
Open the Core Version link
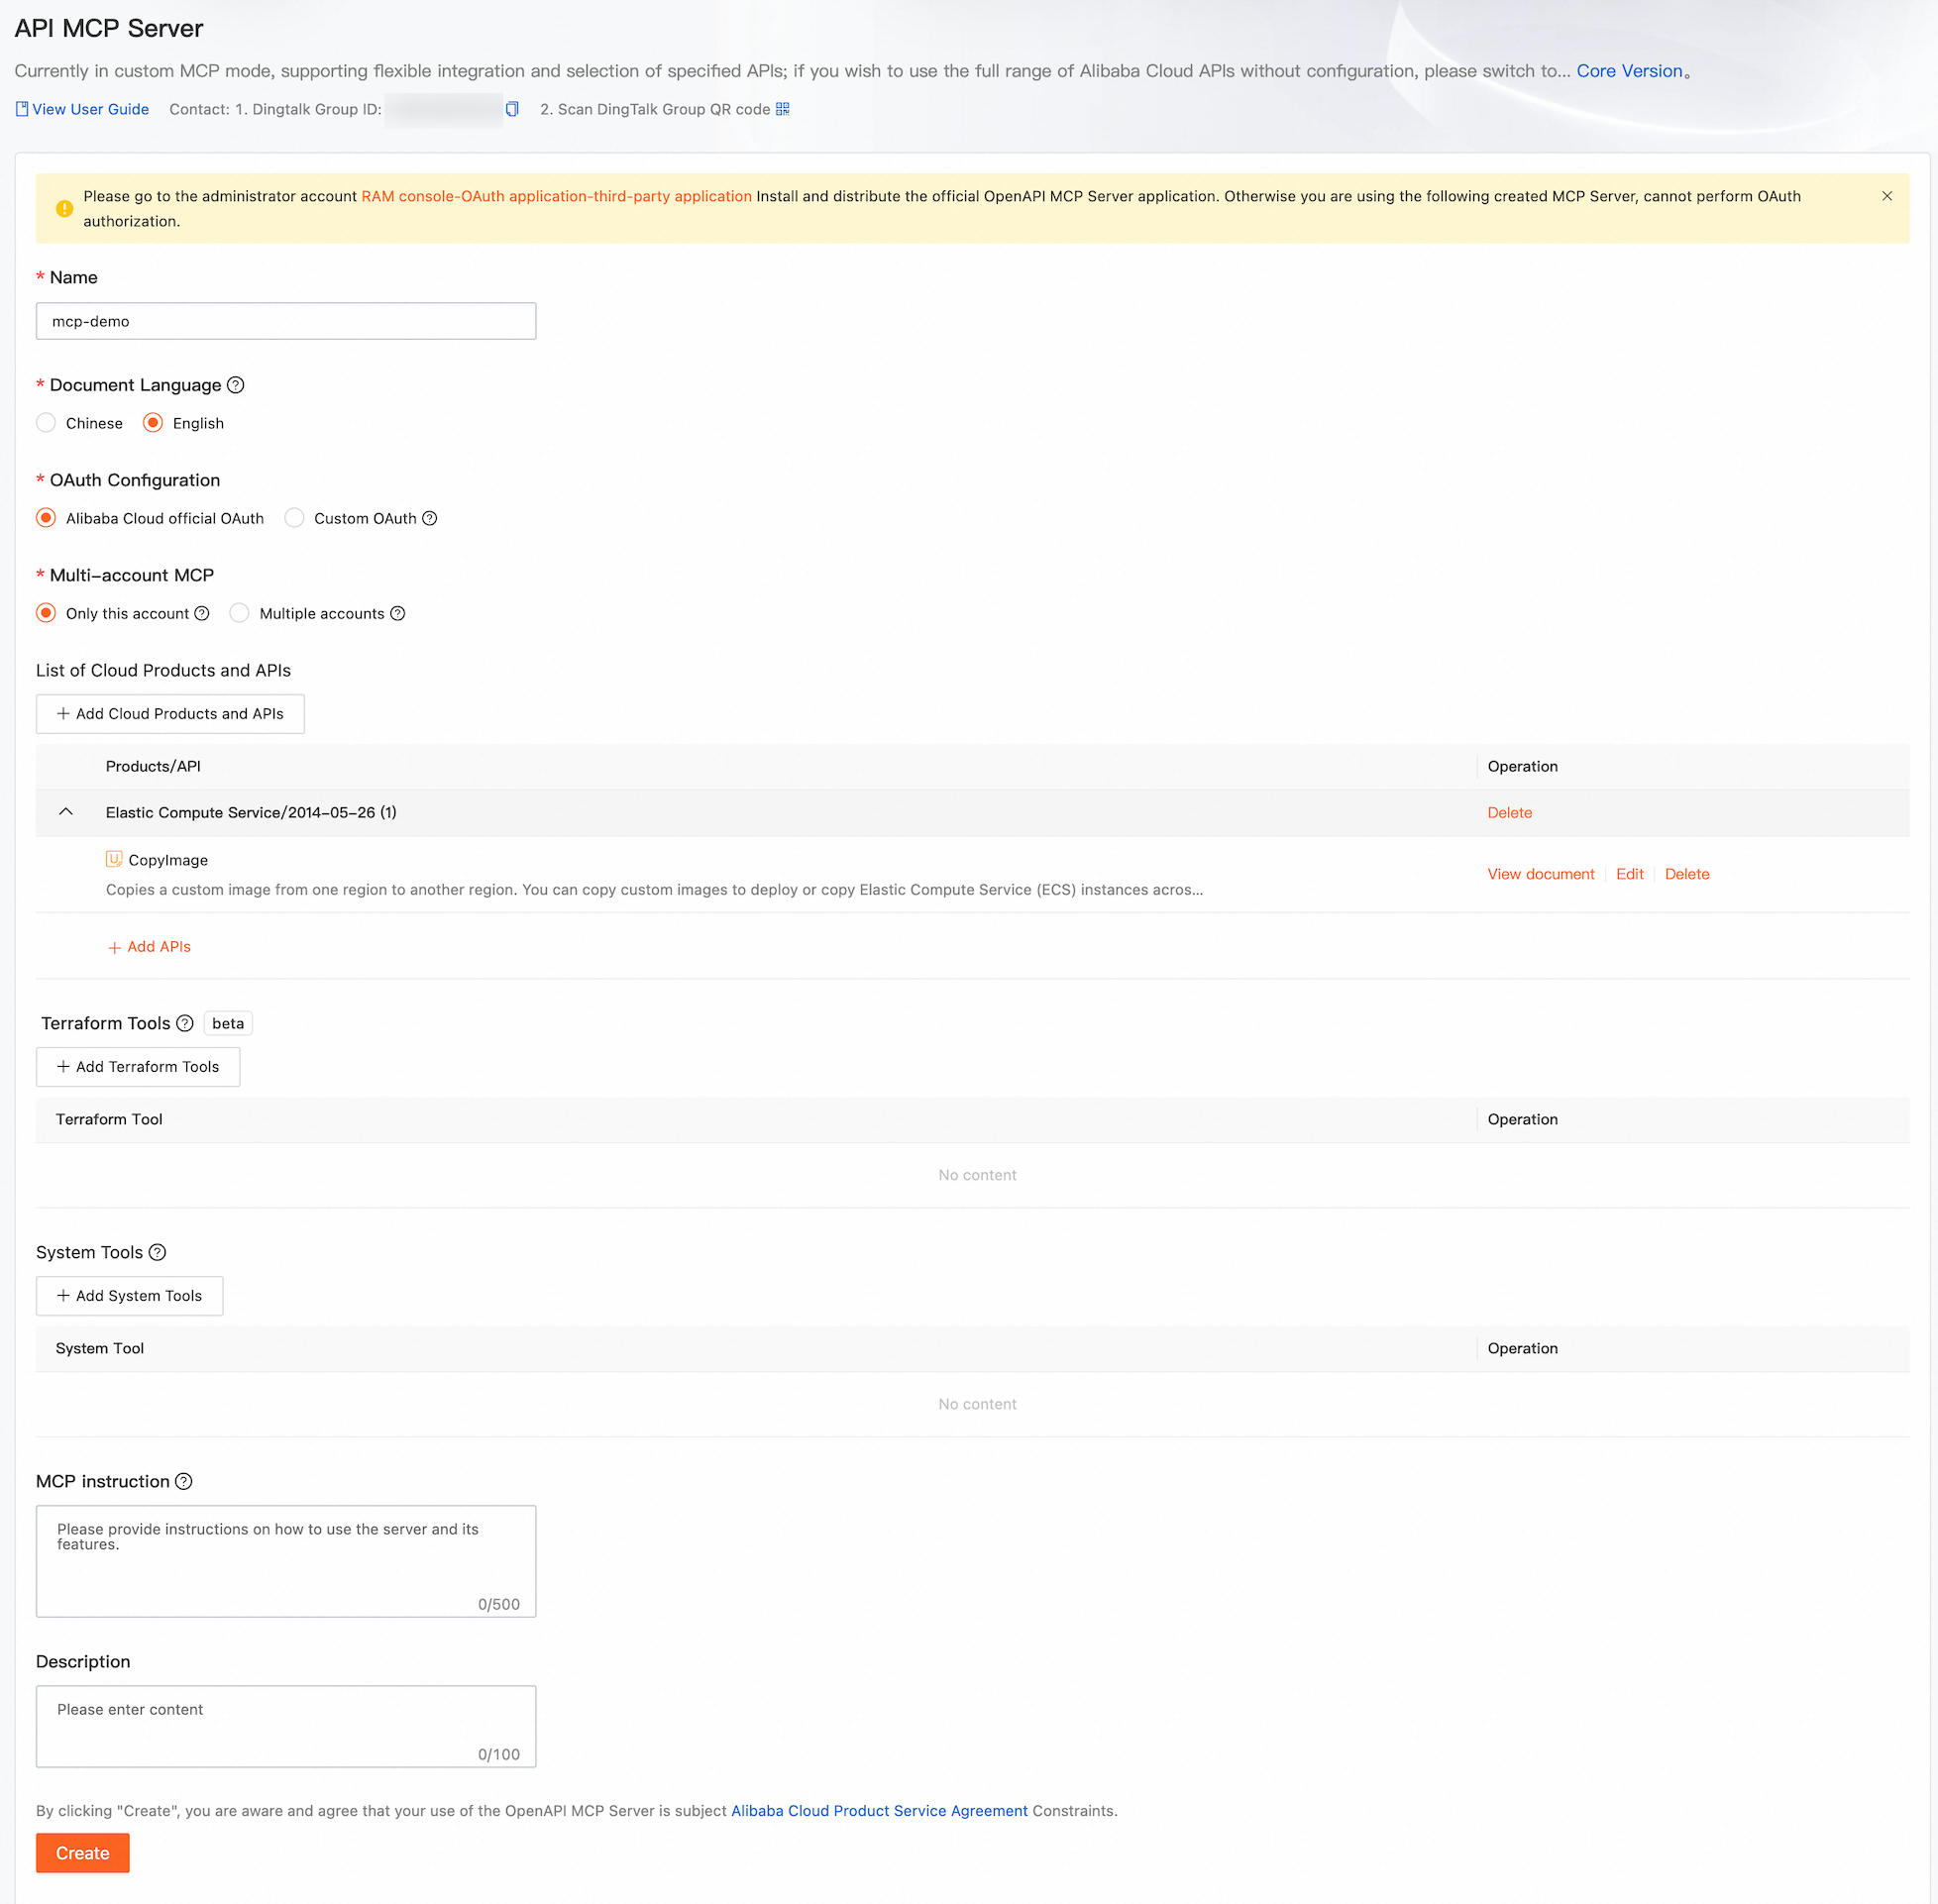coord(1629,71)
